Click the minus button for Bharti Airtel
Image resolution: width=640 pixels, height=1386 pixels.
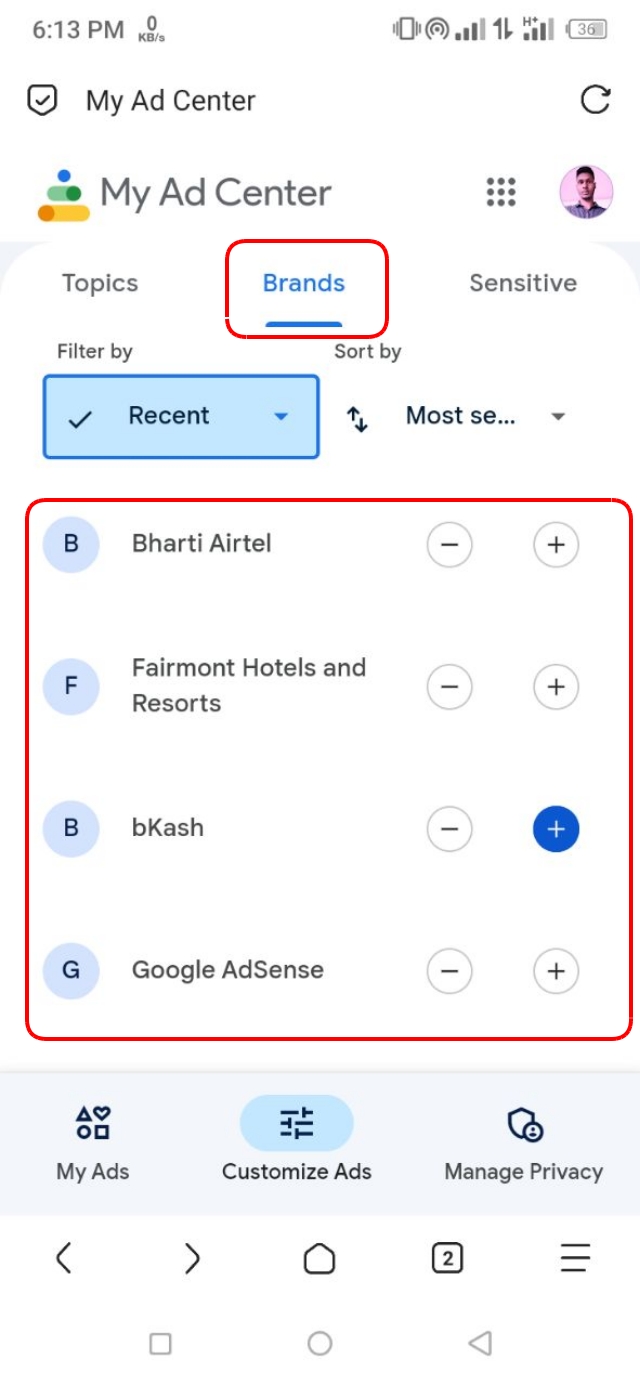449,544
